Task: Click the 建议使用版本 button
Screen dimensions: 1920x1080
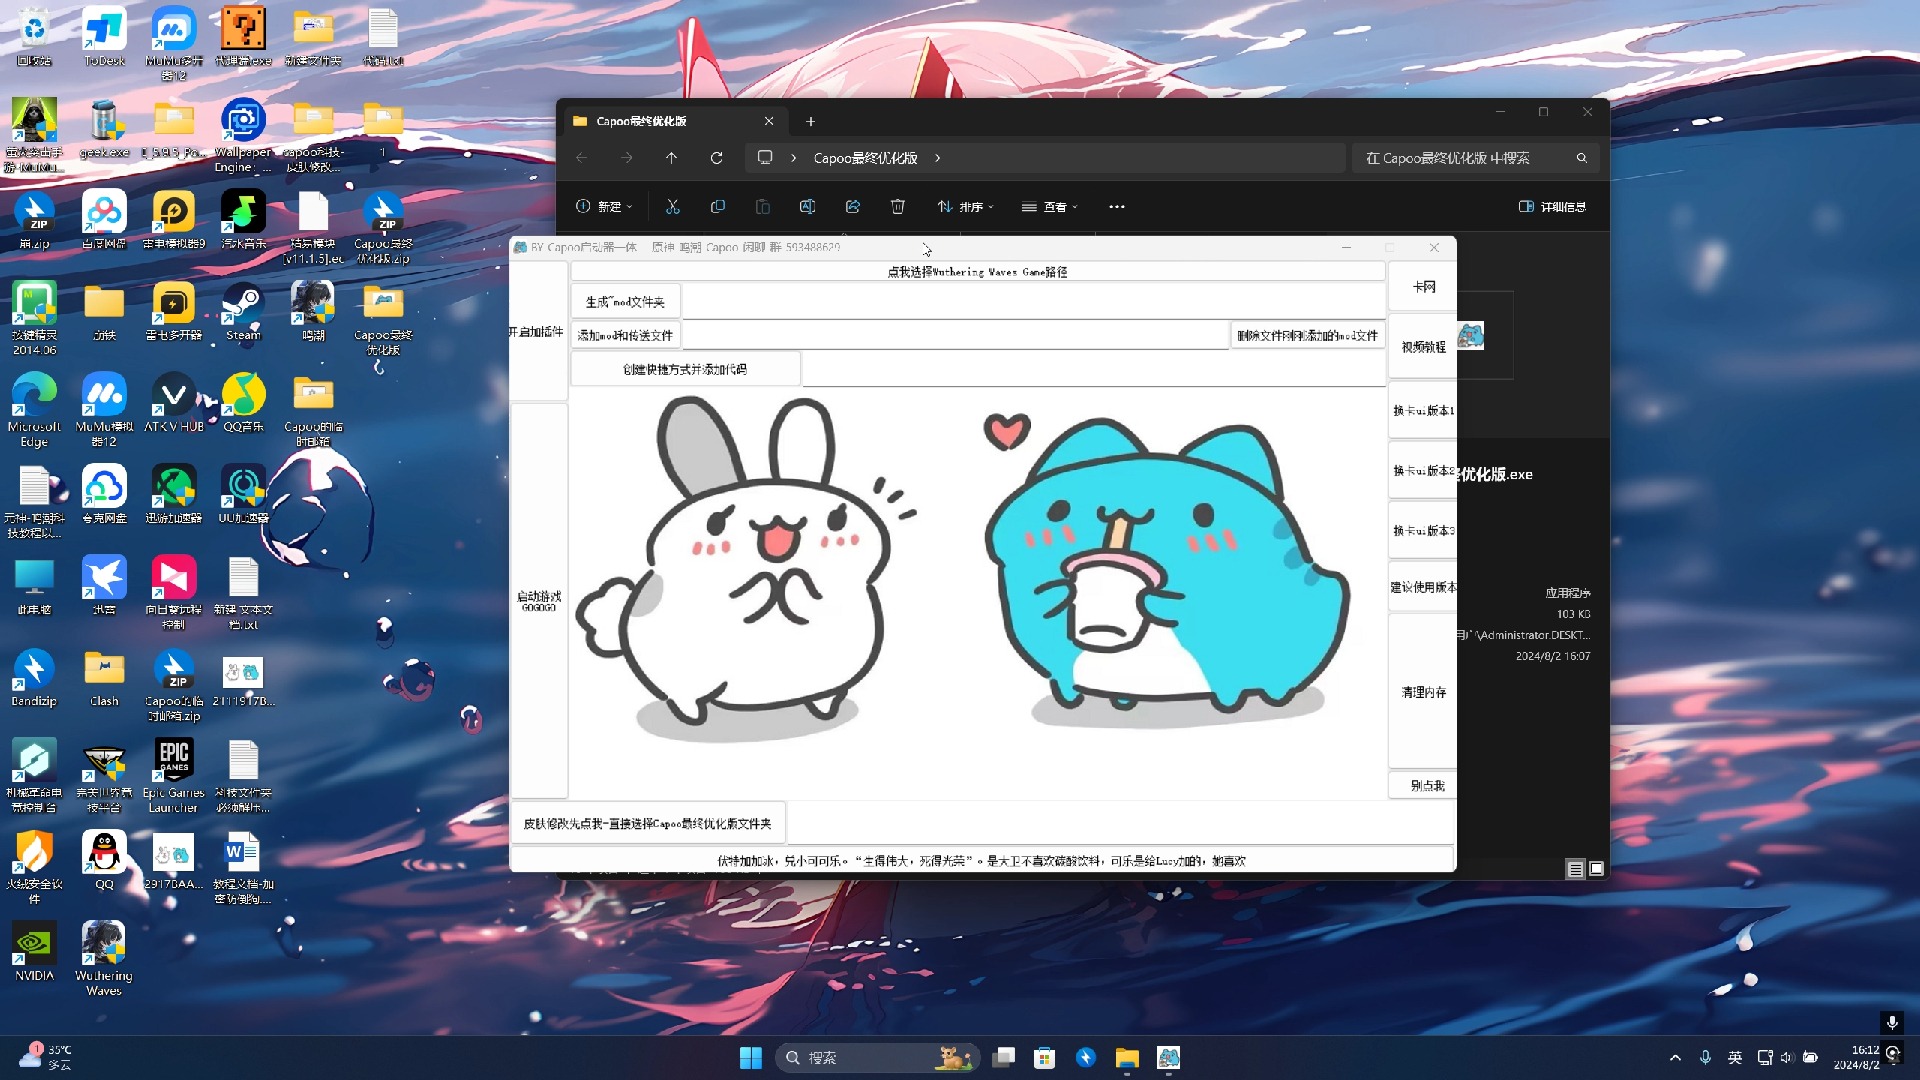Action: 1423,587
